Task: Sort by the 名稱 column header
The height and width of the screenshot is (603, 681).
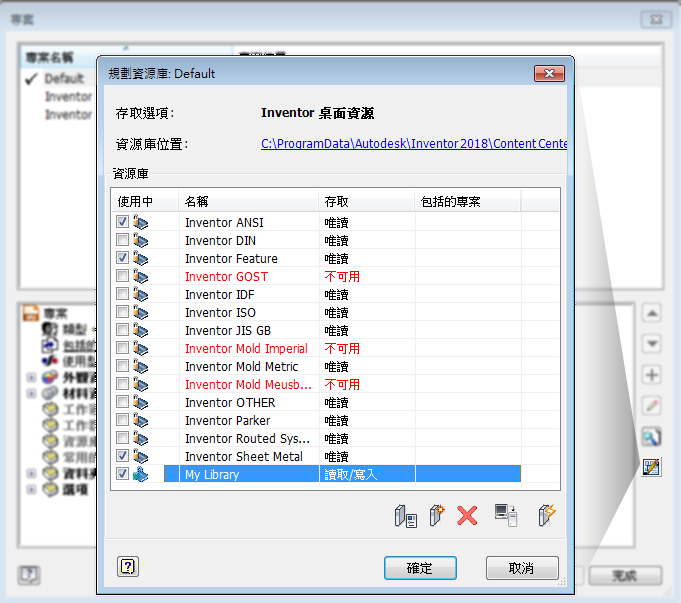Action: tap(248, 202)
